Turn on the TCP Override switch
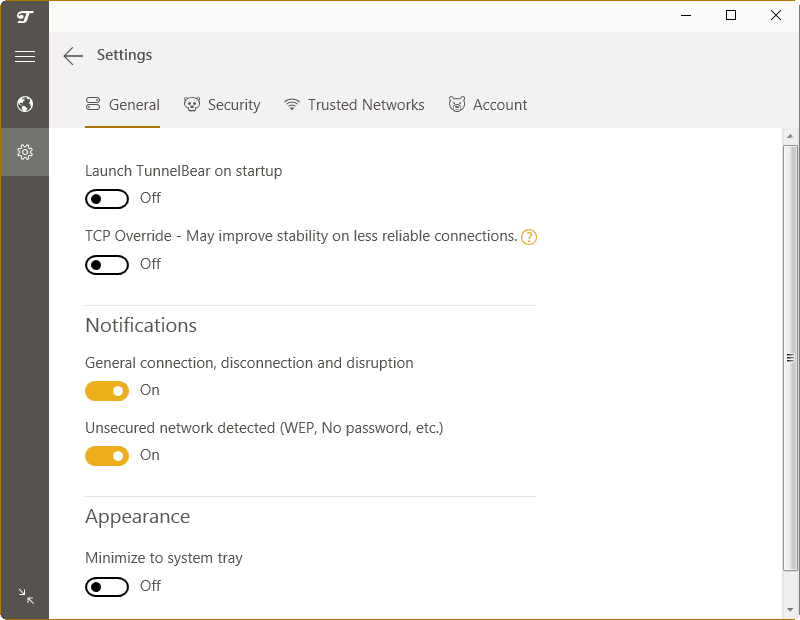800x620 pixels. (107, 265)
